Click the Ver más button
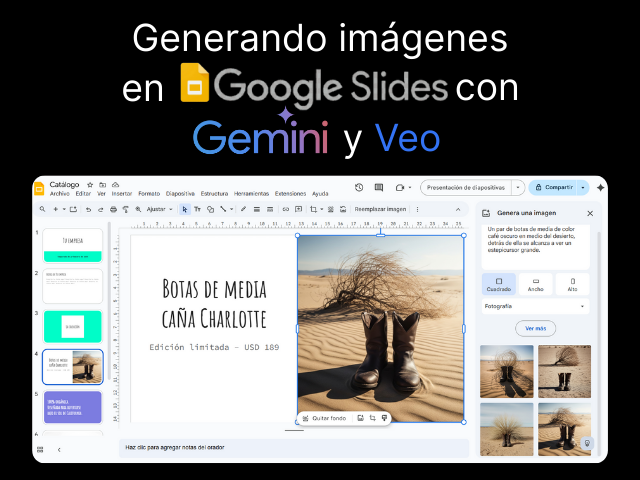Screen dimensions: 640x480 (x=535, y=328)
